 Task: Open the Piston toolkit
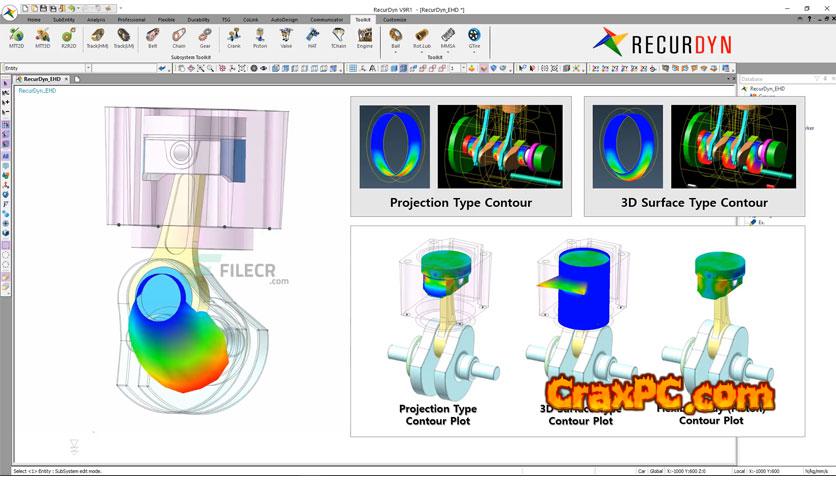[260, 38]
